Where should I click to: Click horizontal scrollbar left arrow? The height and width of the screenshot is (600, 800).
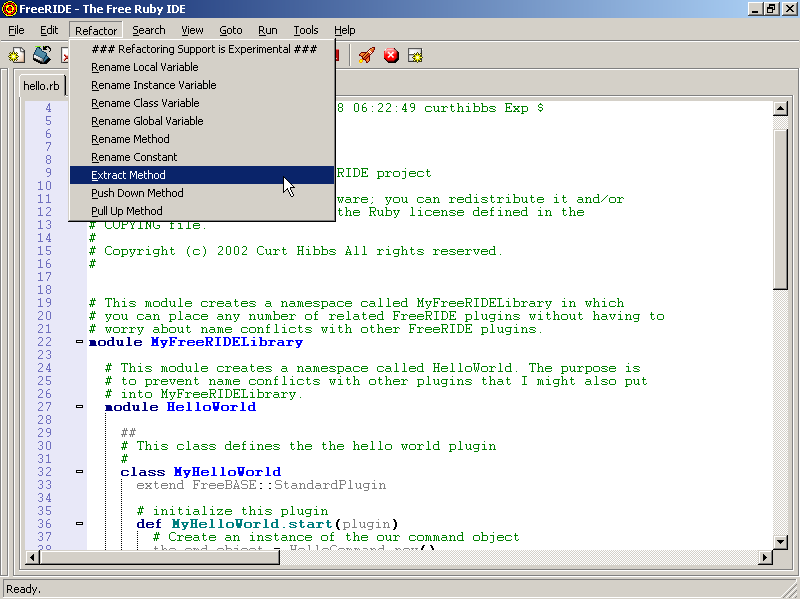point(32,557)
